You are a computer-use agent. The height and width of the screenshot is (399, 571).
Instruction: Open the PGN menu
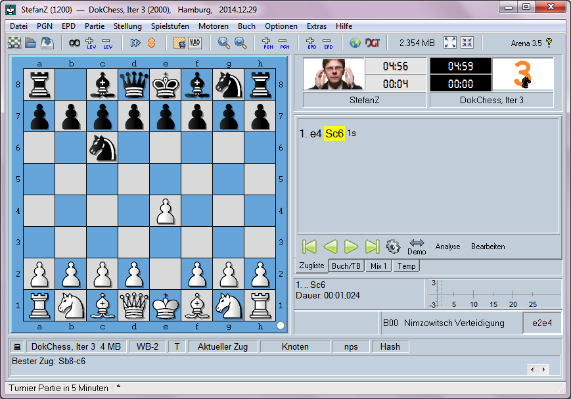pyautogui.click(x=44, y=26)
